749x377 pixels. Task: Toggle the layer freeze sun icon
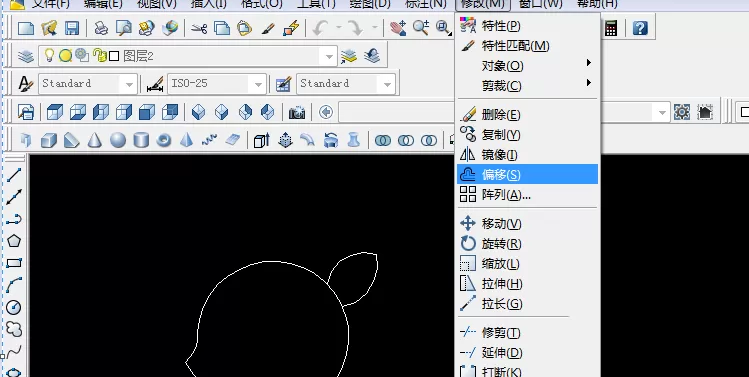(65, 56)
